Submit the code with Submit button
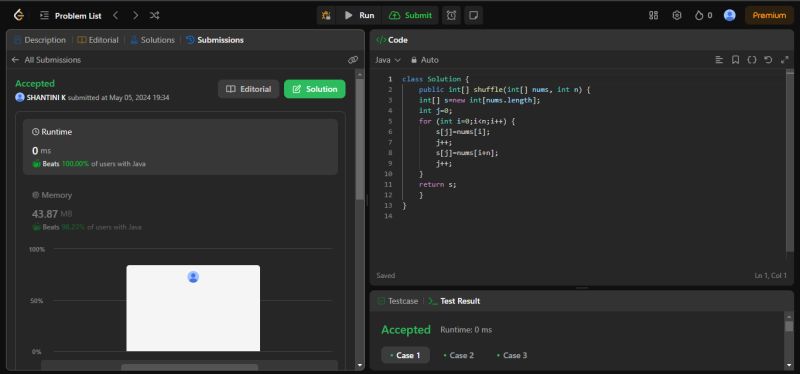Viewport: 800px width, 374px height. point(410,15)
